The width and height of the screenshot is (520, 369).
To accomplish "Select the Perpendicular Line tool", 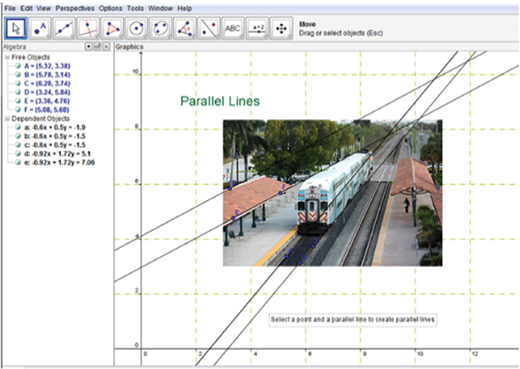I will coord(88,29).
